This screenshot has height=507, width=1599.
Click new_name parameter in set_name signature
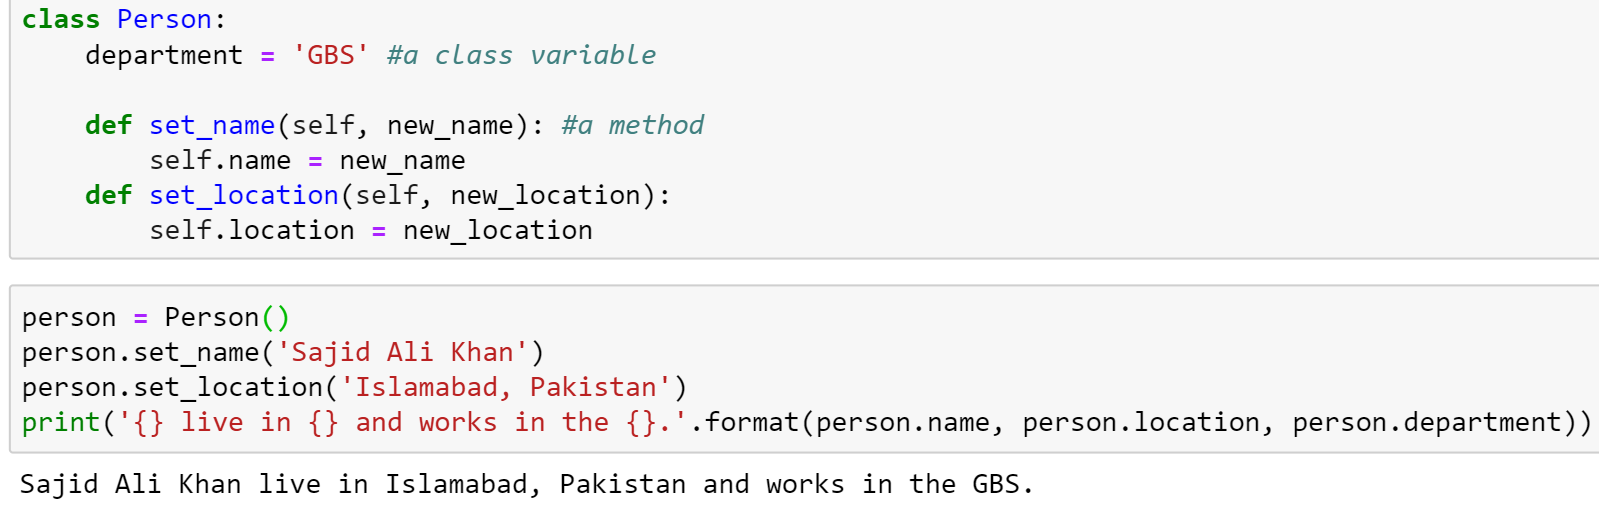(x=450, y=125)
